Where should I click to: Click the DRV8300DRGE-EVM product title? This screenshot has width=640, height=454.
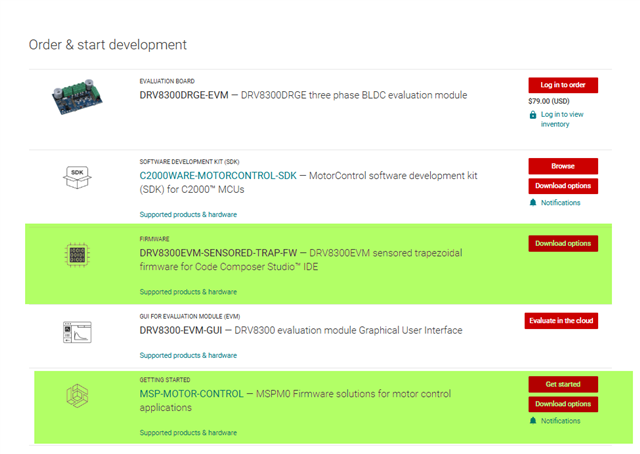click(x=184, y=95)
